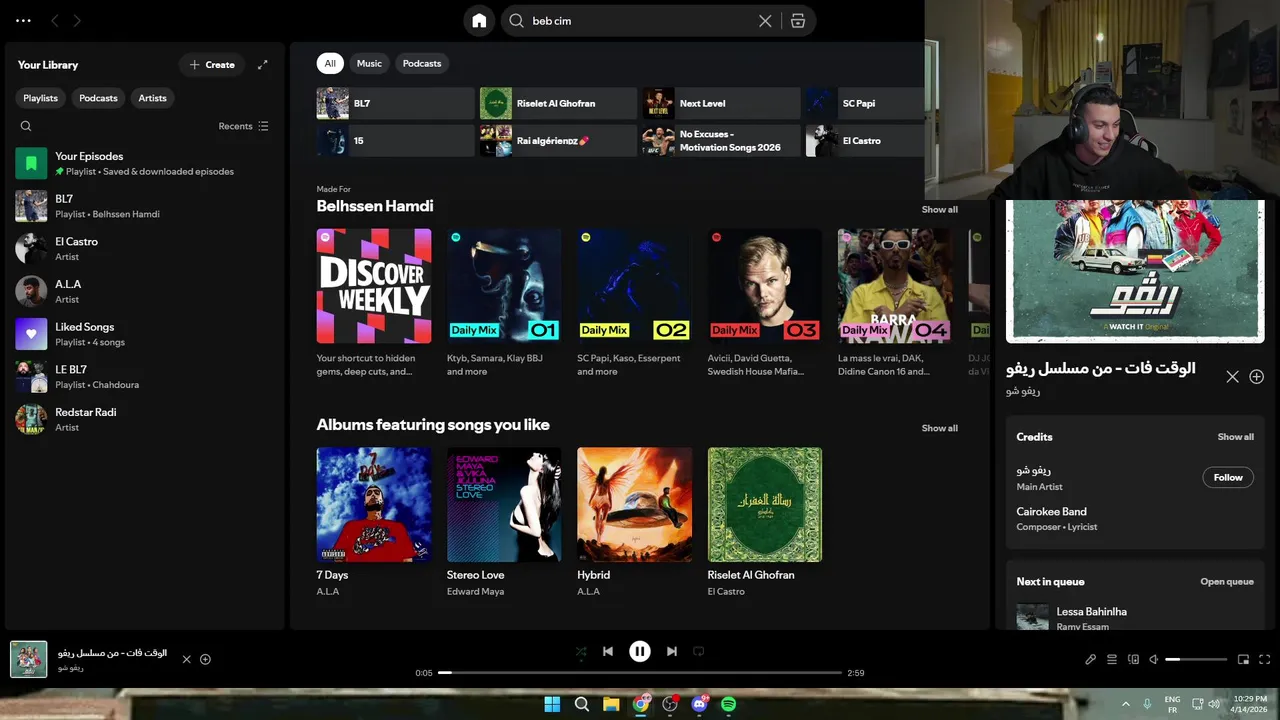Expand Your Library to full view

(263, 65)
